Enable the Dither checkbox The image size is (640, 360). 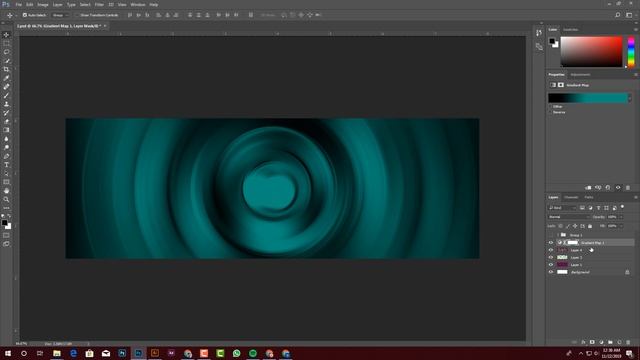[x=551, y=107]
